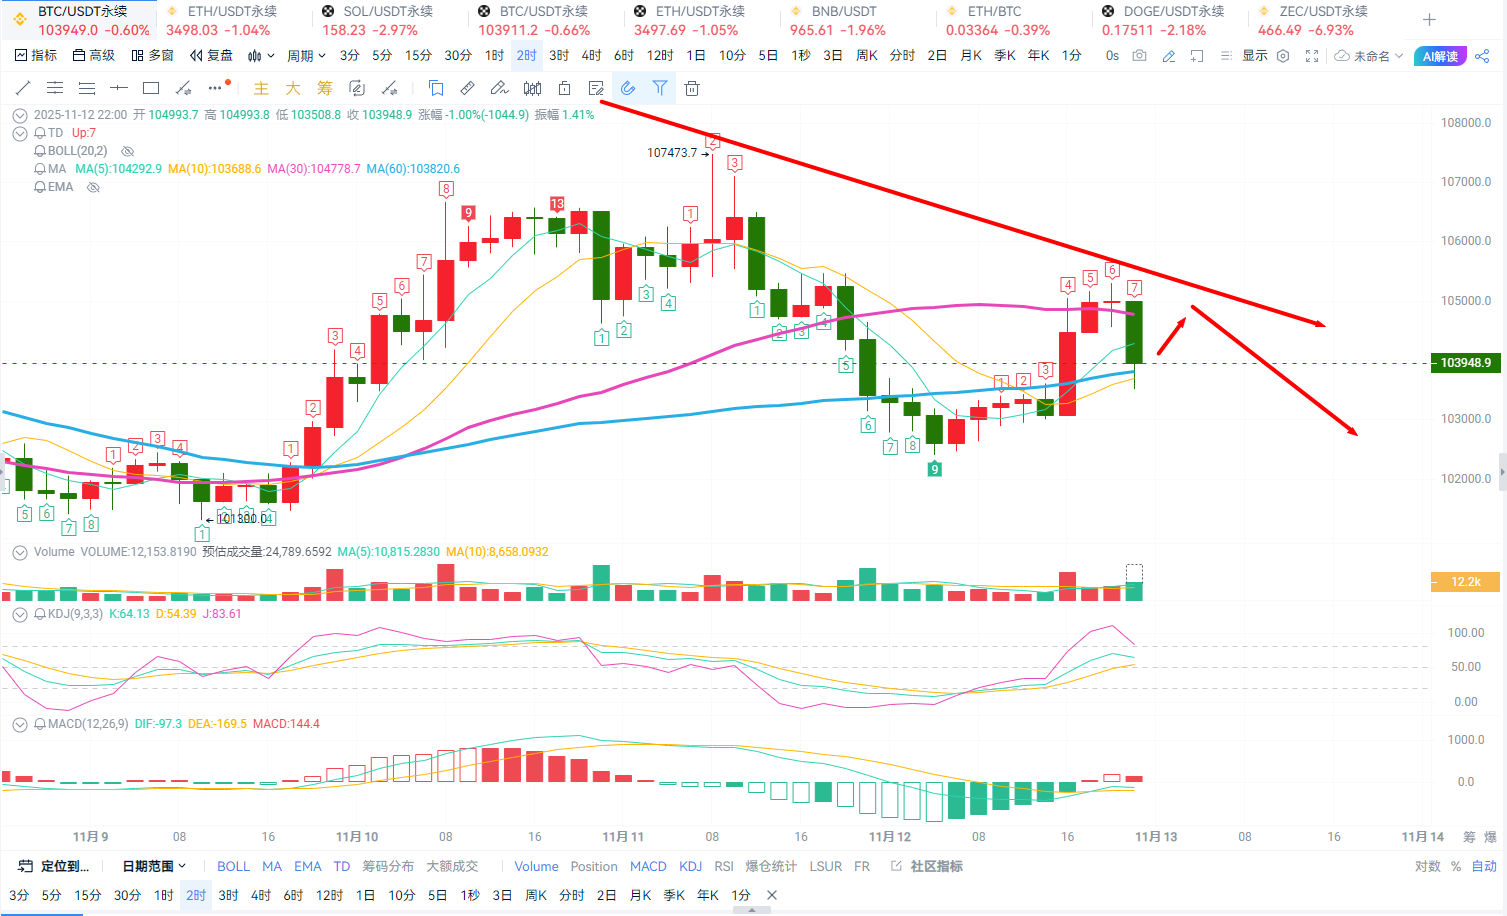The height and width of the screenshot is (916, 1507).
Task: Open the 指标 indicators button
Action: tap(36, 56)
